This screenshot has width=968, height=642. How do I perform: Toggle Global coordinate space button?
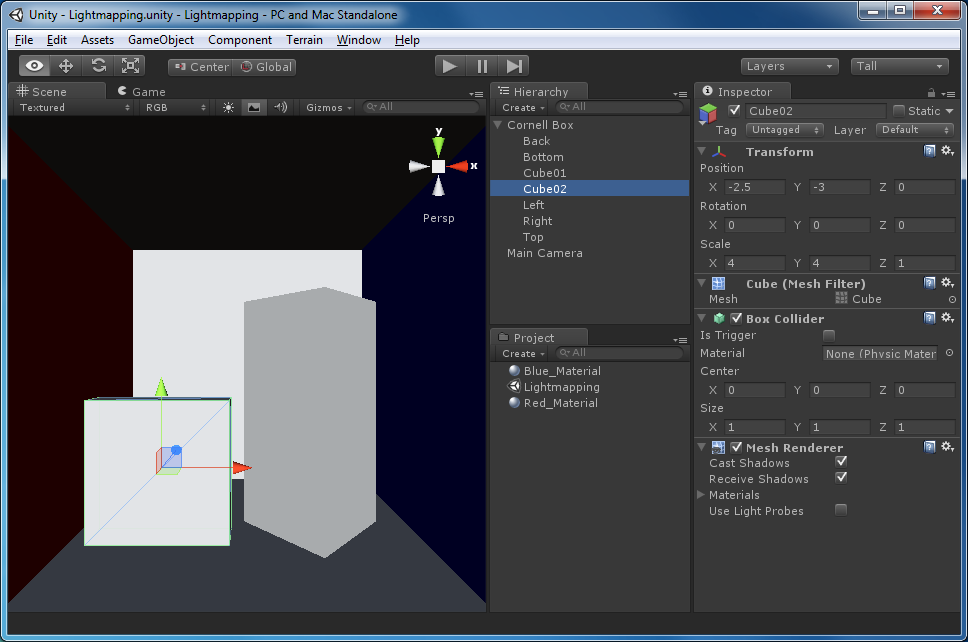click(265, 67)
